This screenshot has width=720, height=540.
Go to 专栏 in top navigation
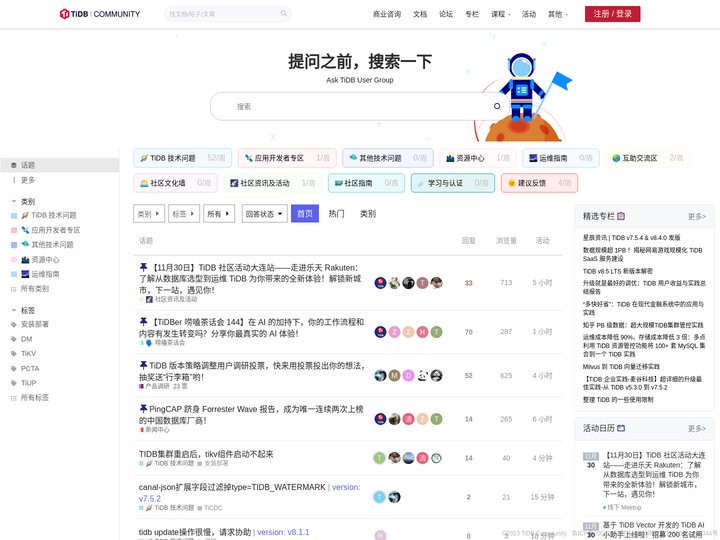(x=472, y=14)
